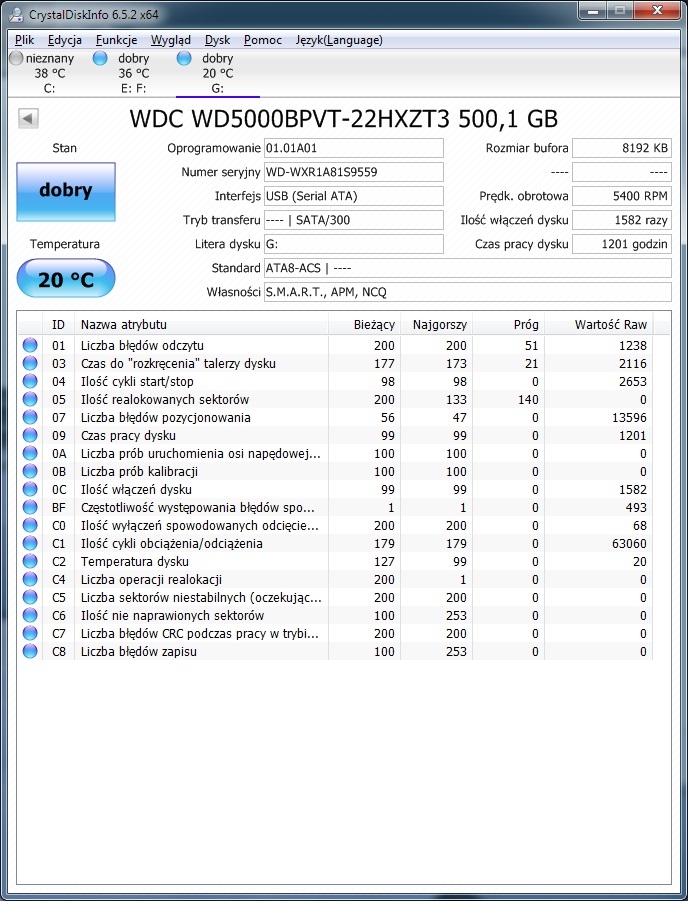Click status icon for attribute 01 read errors
This screenshot has height=904, width=692.
[x=30, y=345]
